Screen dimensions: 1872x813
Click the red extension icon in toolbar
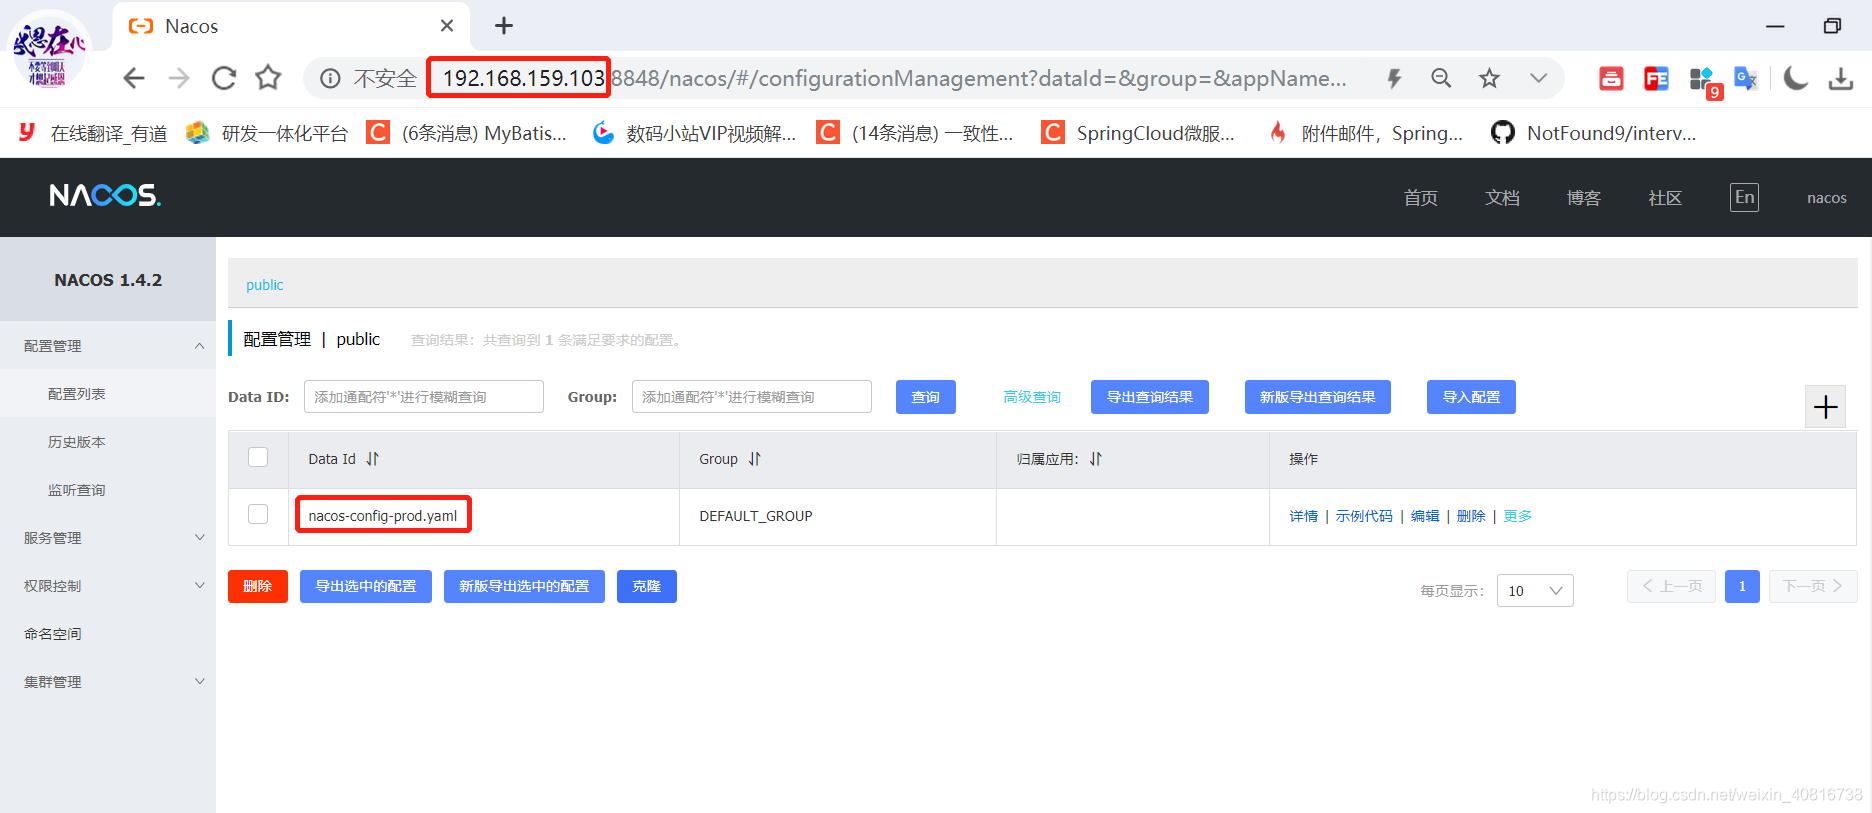tap(1611, 78)
